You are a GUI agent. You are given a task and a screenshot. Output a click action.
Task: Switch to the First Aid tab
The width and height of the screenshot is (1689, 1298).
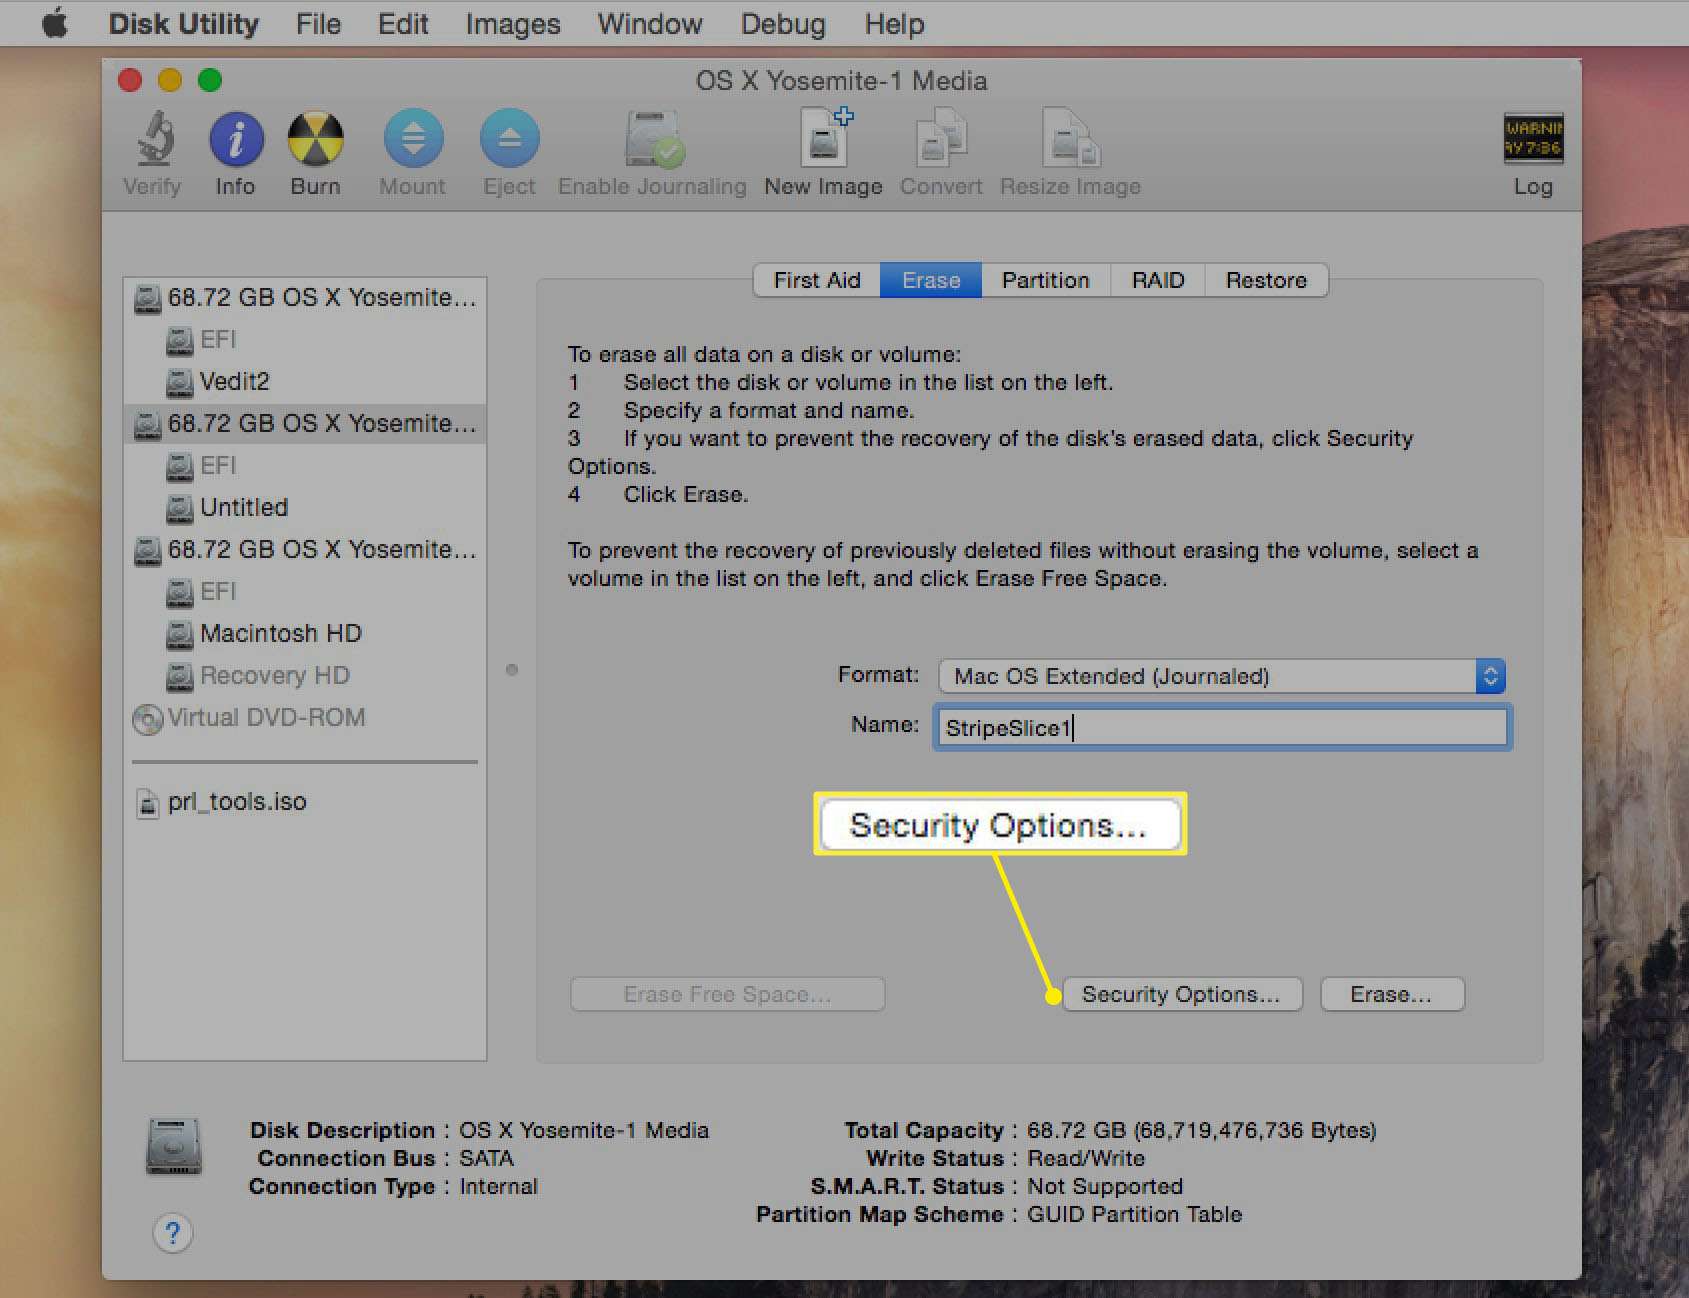click(x=817, y=280)
